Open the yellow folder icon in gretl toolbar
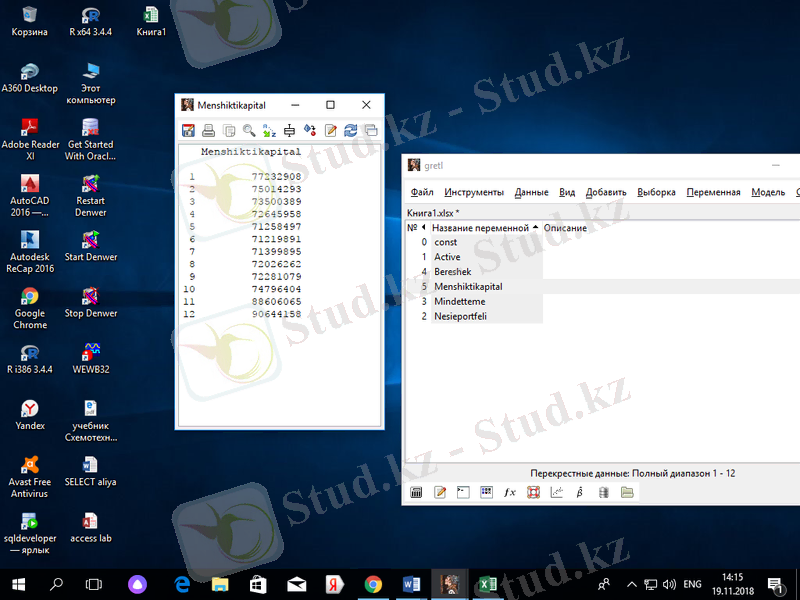The width and height of the screenshot is (800, 600). pyautogui.click(x=627, y=492)
